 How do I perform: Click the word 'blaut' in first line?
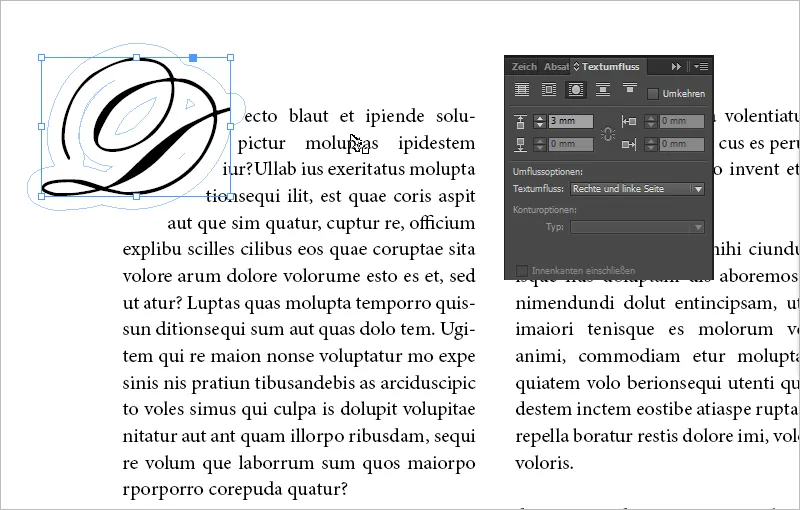click(x=308, y=116)
